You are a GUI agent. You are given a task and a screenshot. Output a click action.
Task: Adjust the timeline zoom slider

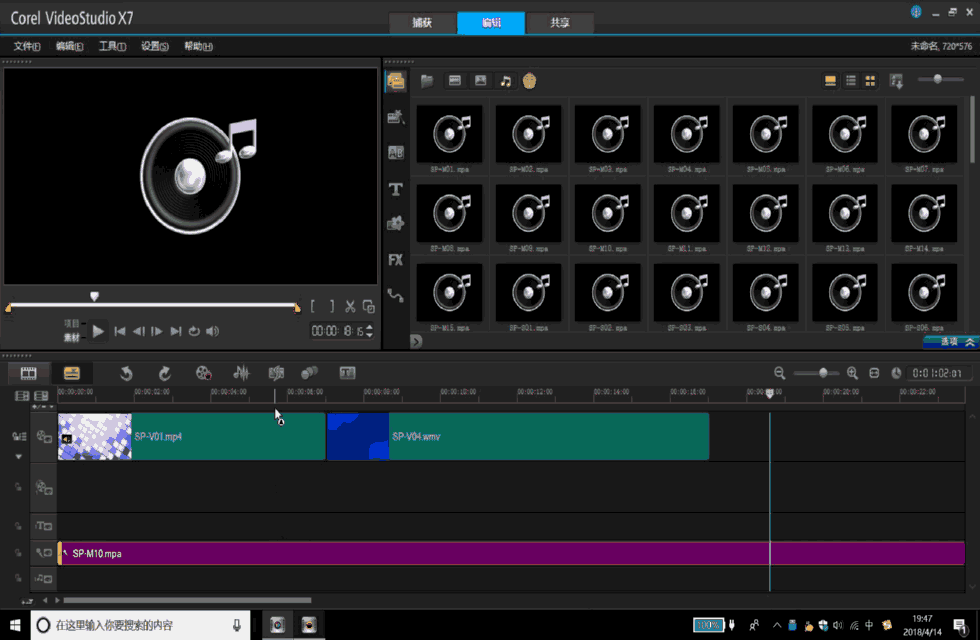click(823, 373)
